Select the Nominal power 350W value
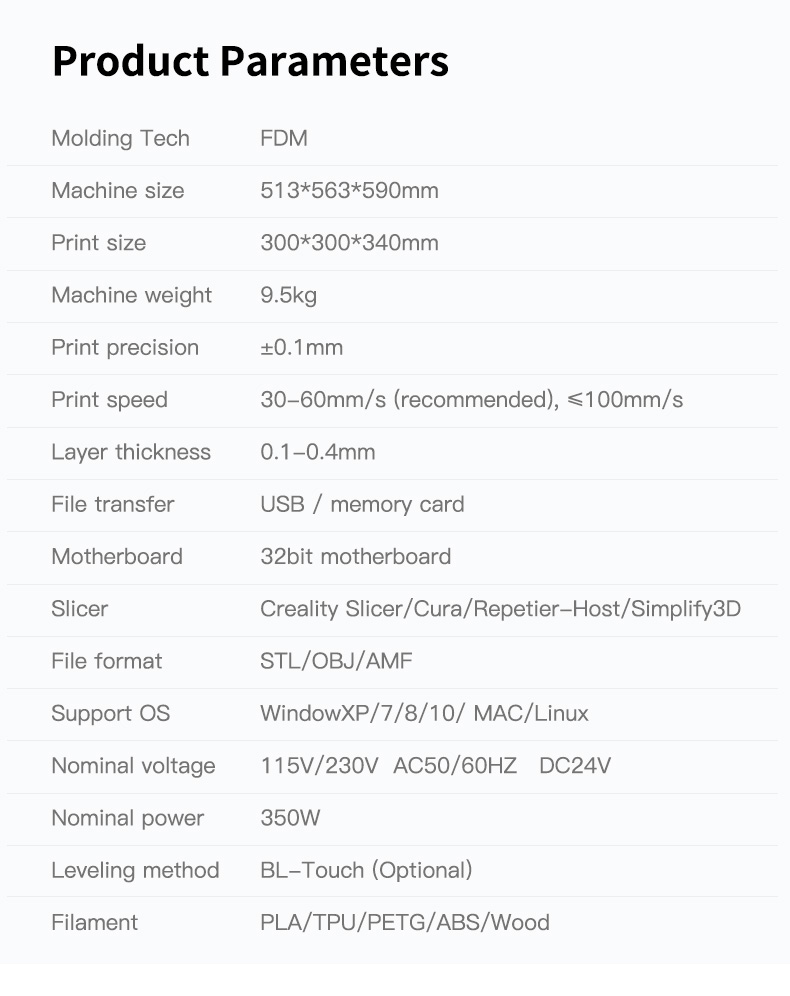790x996 pixels. click(290, 818)
